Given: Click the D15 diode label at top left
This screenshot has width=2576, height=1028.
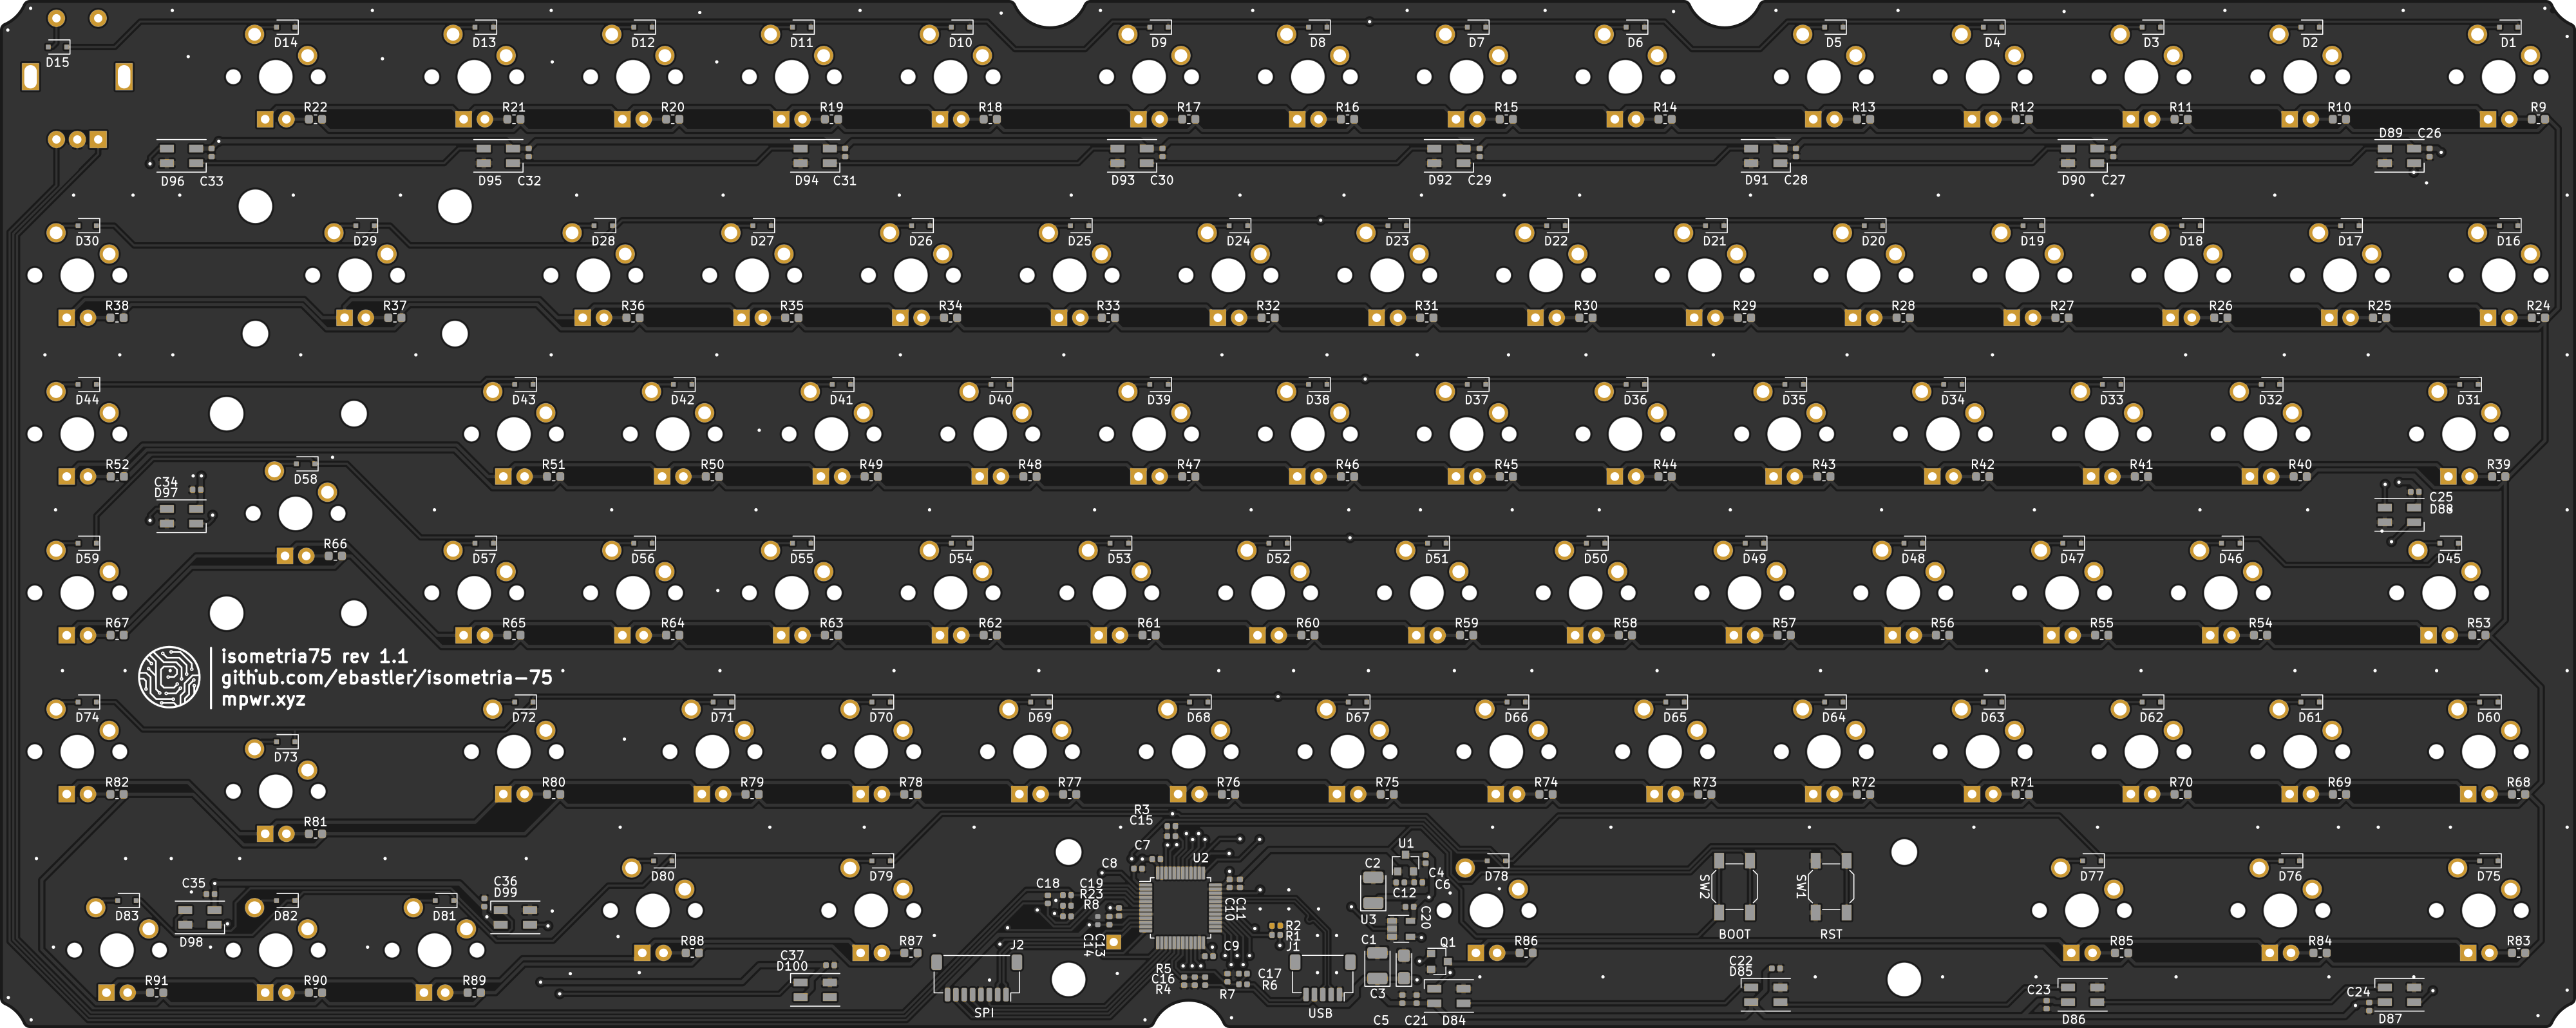Looking at the screenshot, I should [x=57, y=62].
